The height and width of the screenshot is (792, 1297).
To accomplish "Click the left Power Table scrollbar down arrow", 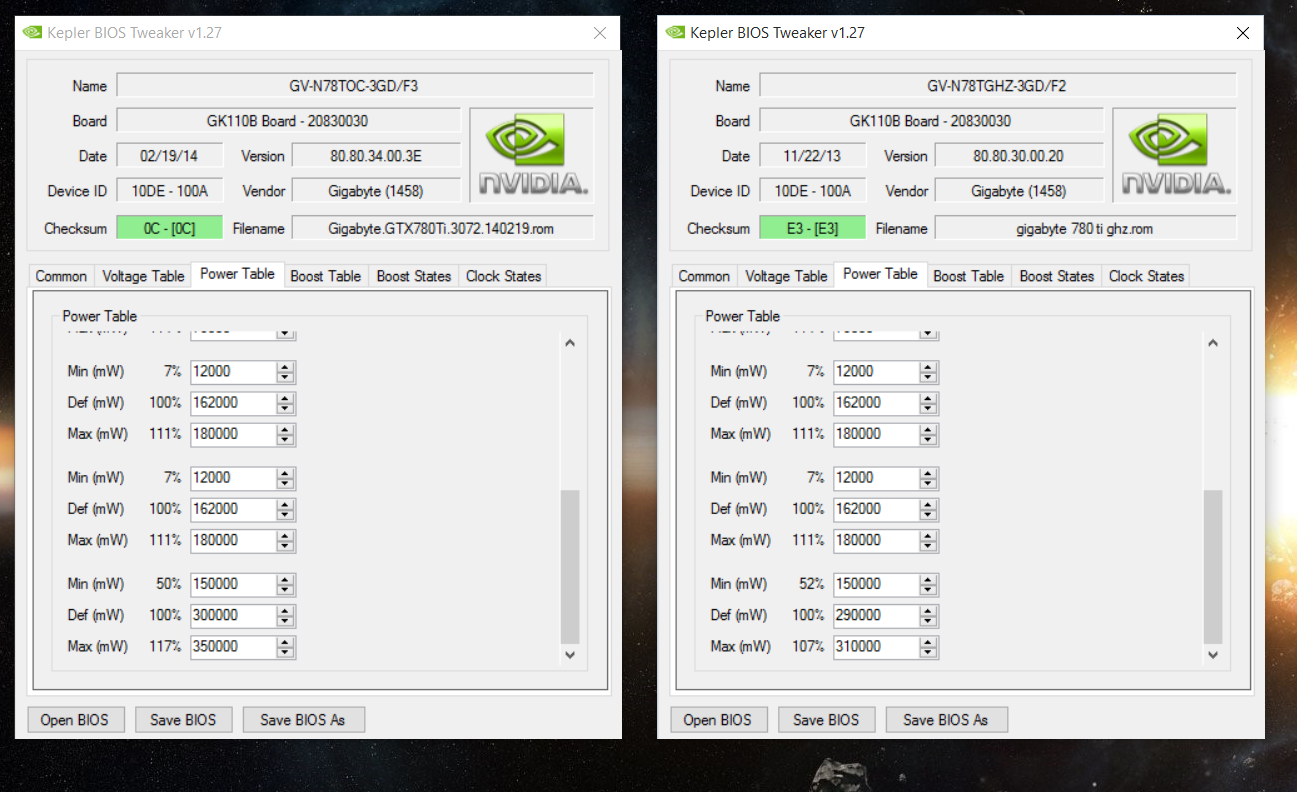I will [570, 655].
